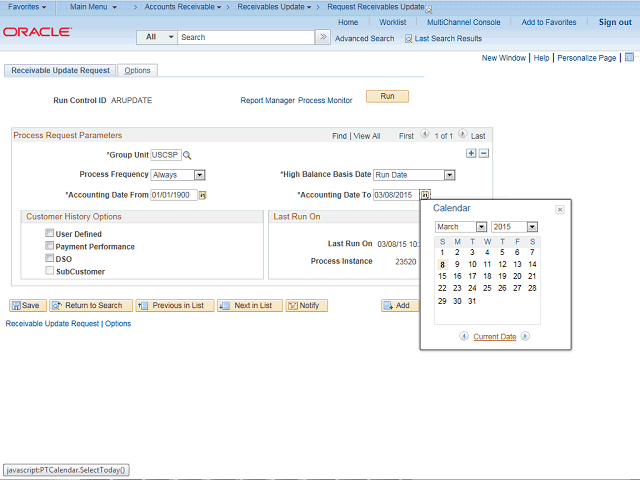
Task: Open the Help link
Action: (x=541, y=58)
